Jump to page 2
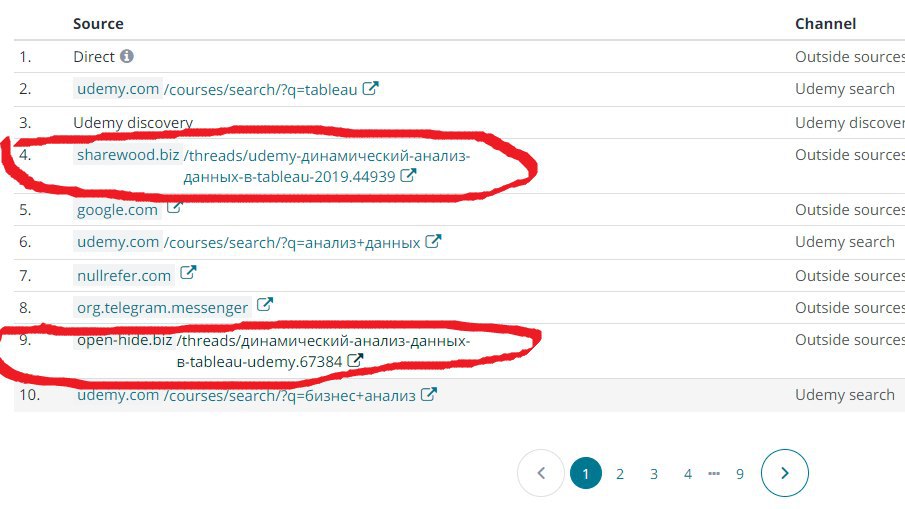This screenshot has width=905, height=509. pyautogui.click(x=620, y=474)
